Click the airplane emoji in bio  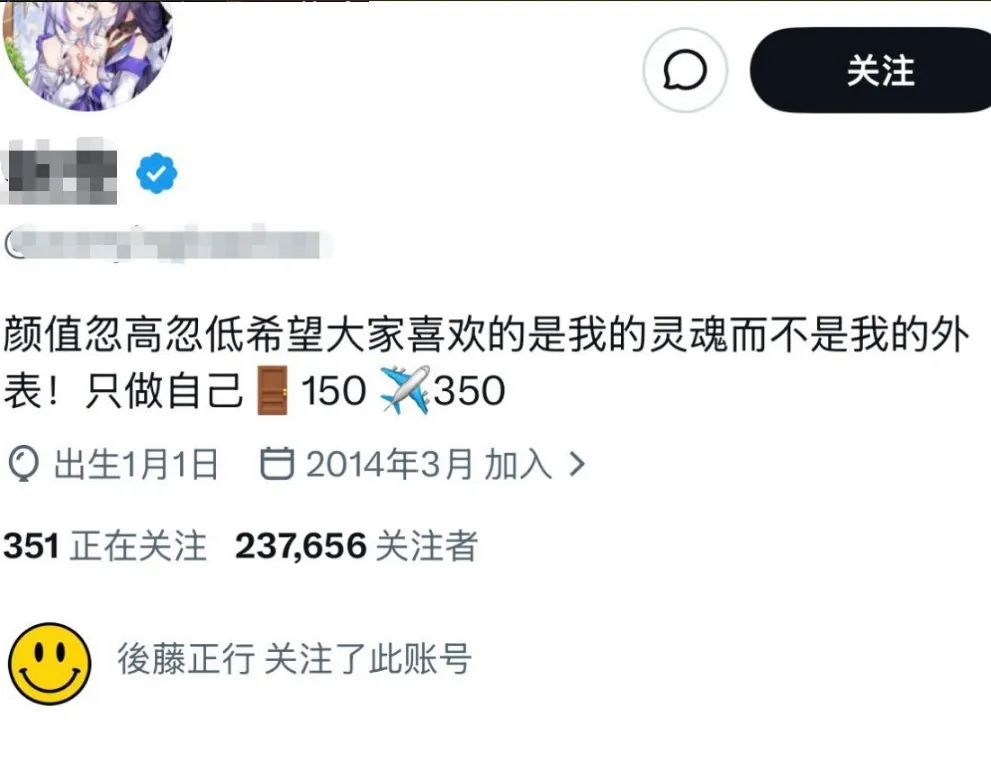406,390
